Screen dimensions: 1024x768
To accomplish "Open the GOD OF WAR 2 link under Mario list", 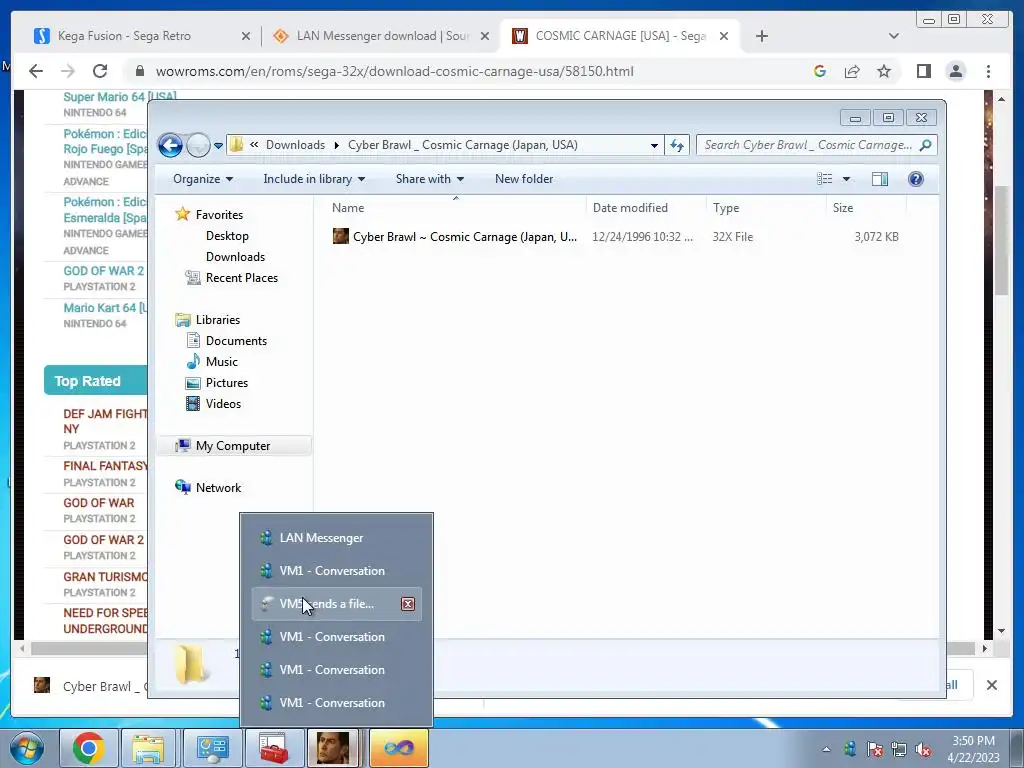I will click(x=103, y=271).
